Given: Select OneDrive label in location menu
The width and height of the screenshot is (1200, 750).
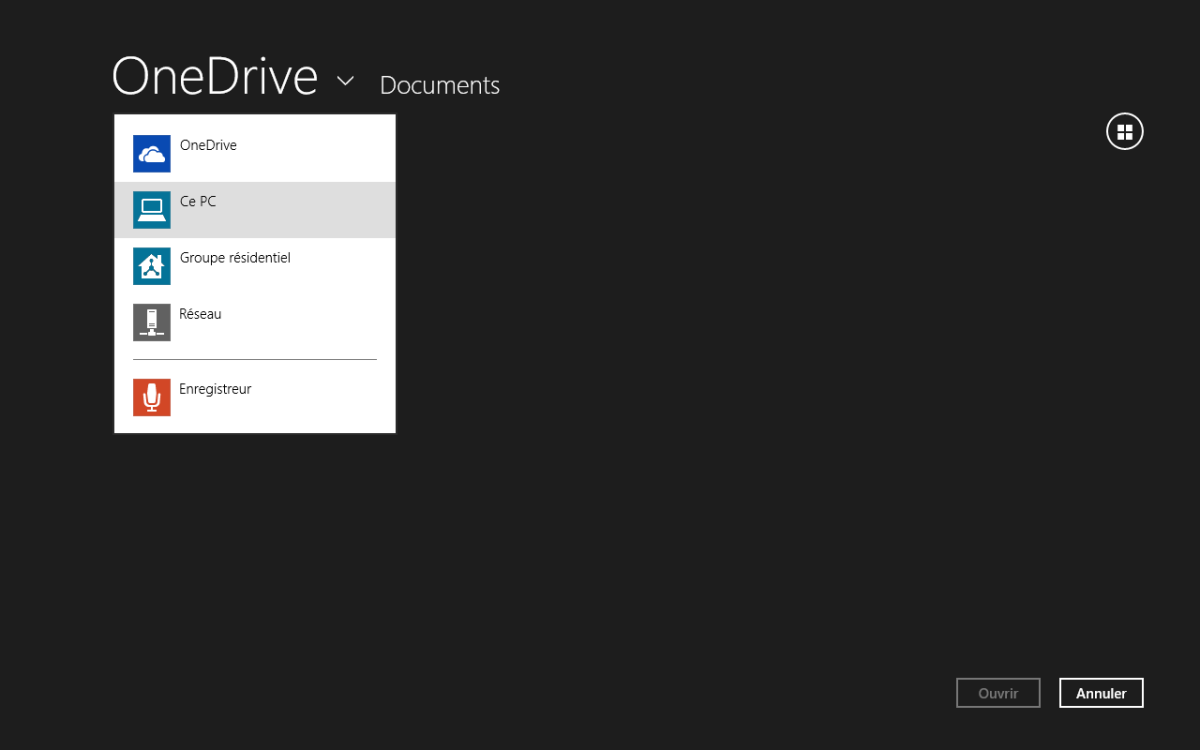Looking at the screenshot, I should point(208,145).
